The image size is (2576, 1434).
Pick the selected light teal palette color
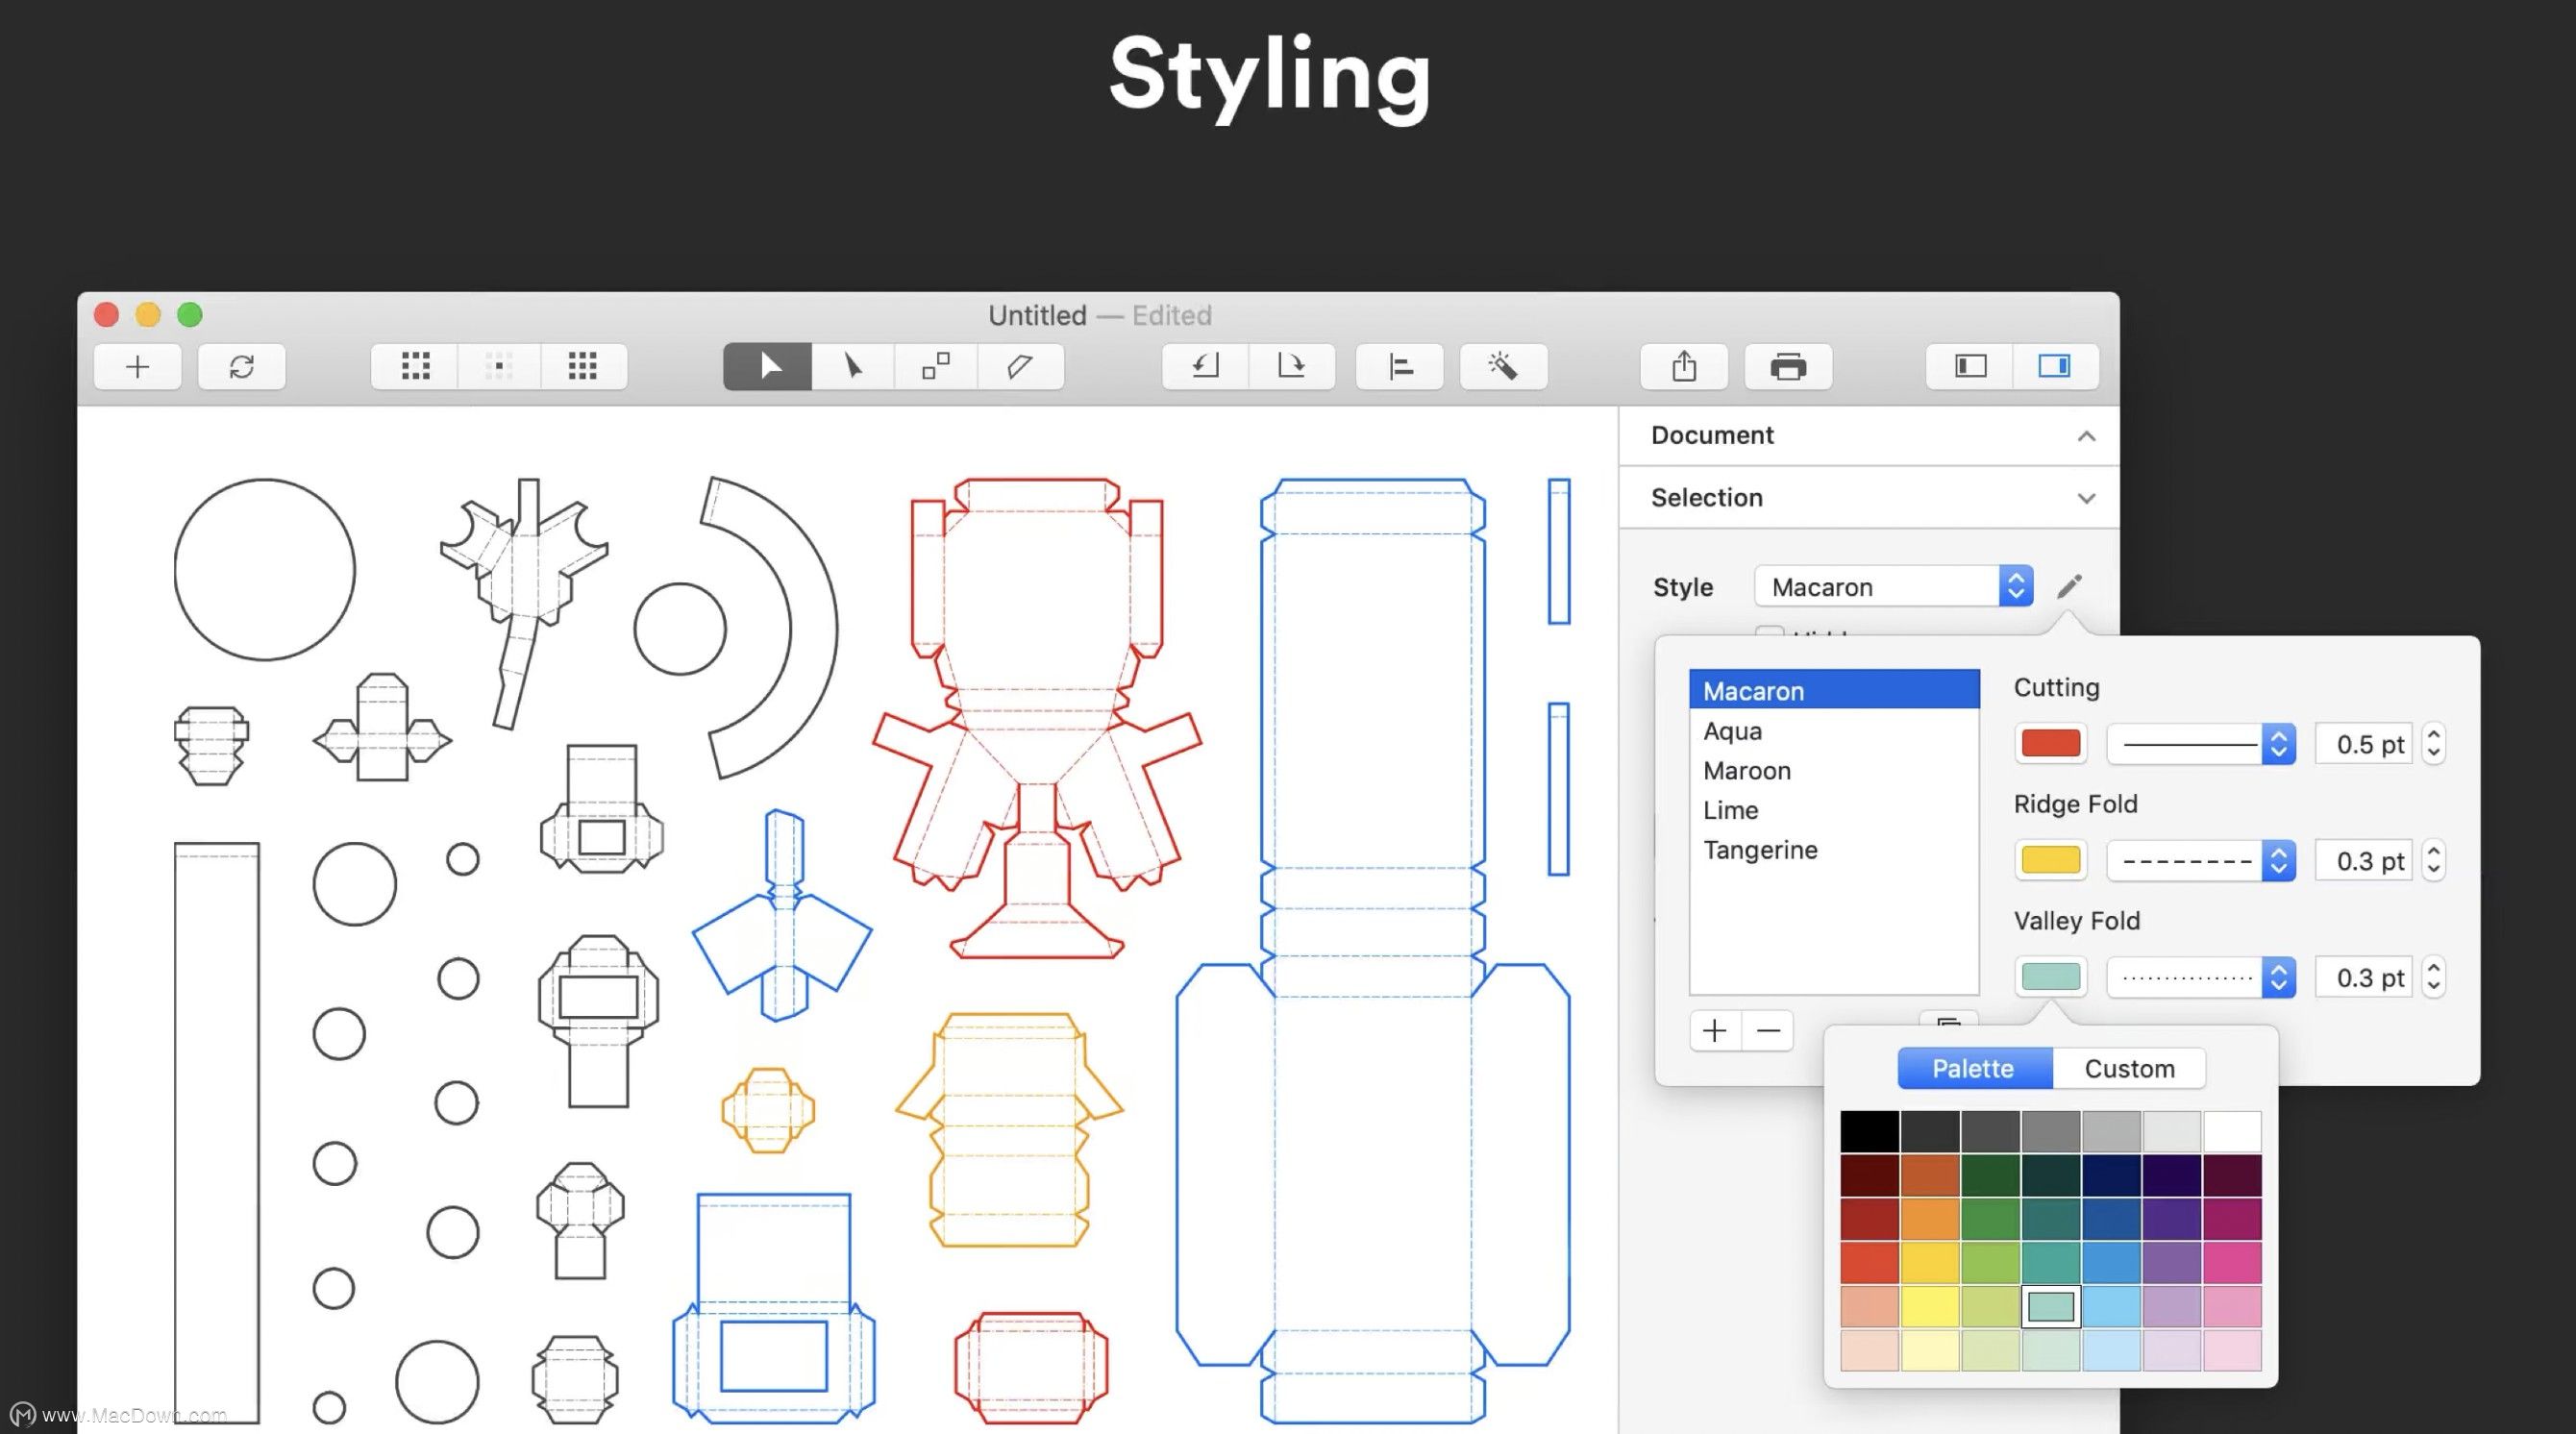[2051, 1307]
